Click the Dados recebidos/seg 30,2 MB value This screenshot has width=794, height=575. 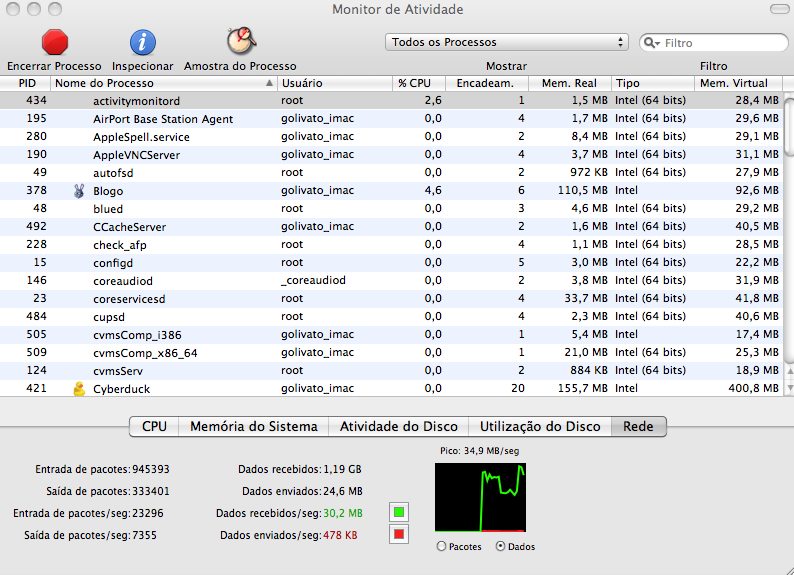click(343, 513)
